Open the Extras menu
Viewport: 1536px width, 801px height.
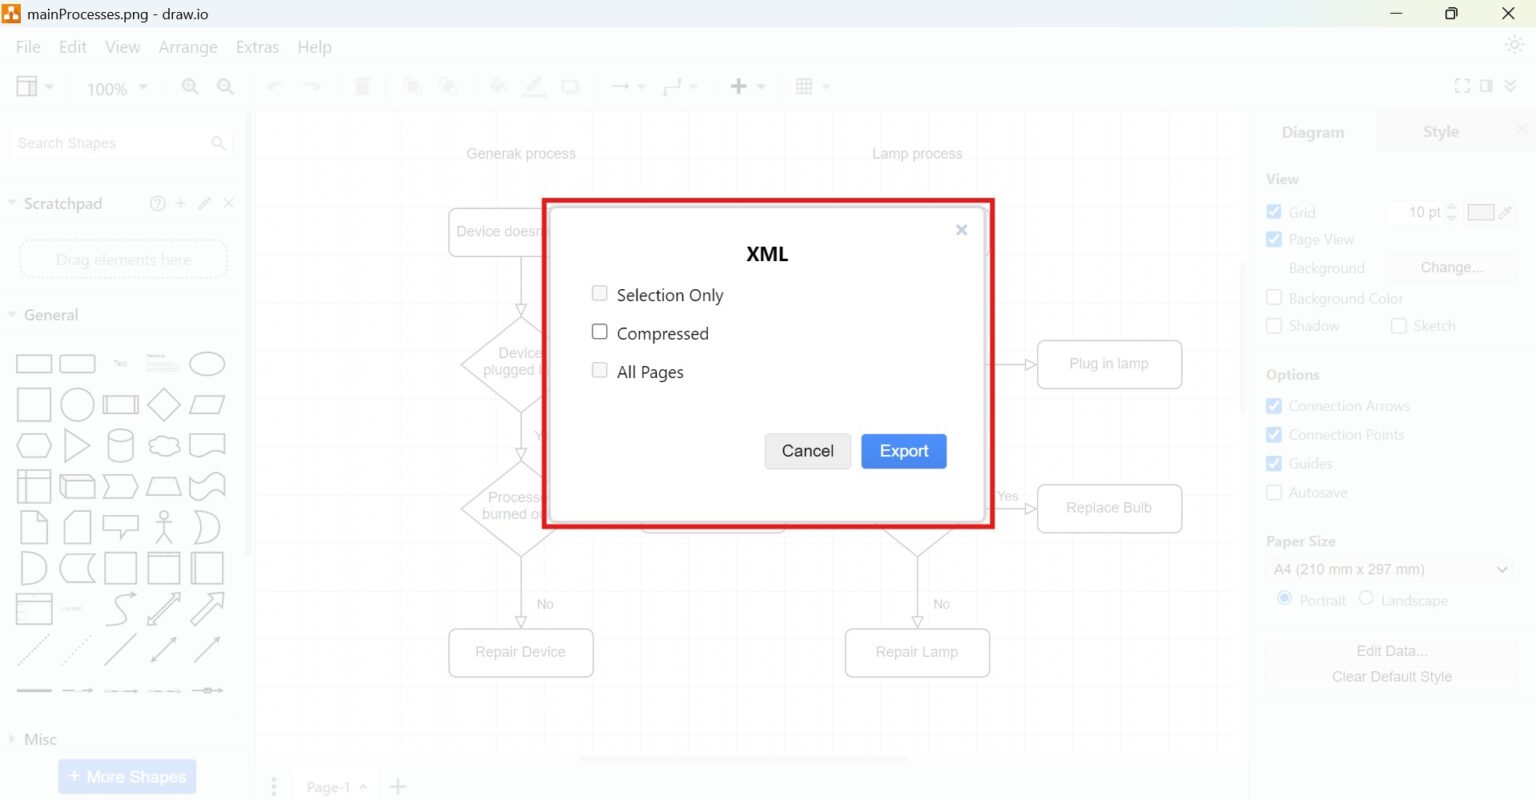[x=257, y=47]
